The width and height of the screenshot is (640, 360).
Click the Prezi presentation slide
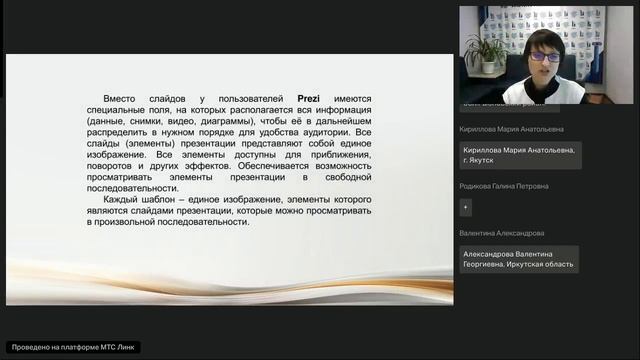pos(229,180)
